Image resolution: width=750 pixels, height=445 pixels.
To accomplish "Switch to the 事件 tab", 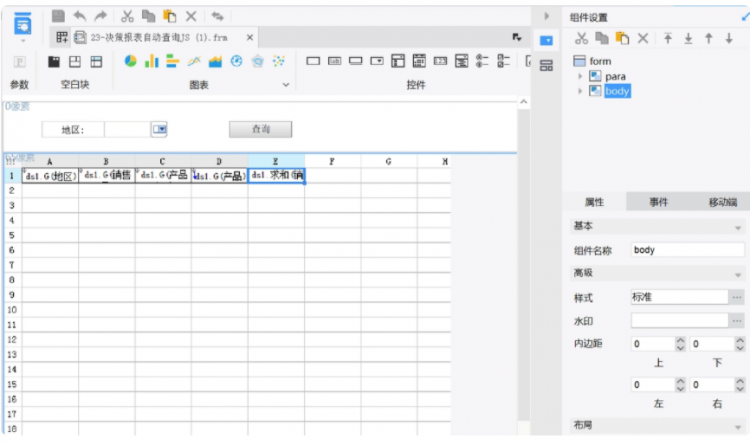I will click(658, 202).
